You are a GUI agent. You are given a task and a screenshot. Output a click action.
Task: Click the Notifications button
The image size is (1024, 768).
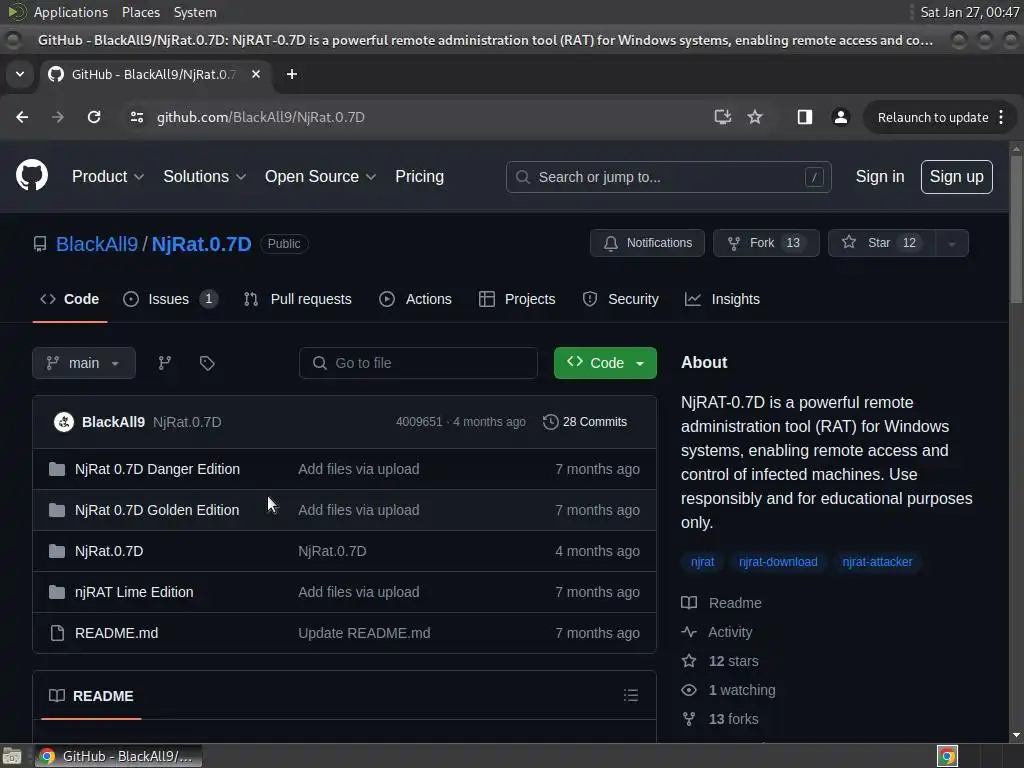point(647,243)
